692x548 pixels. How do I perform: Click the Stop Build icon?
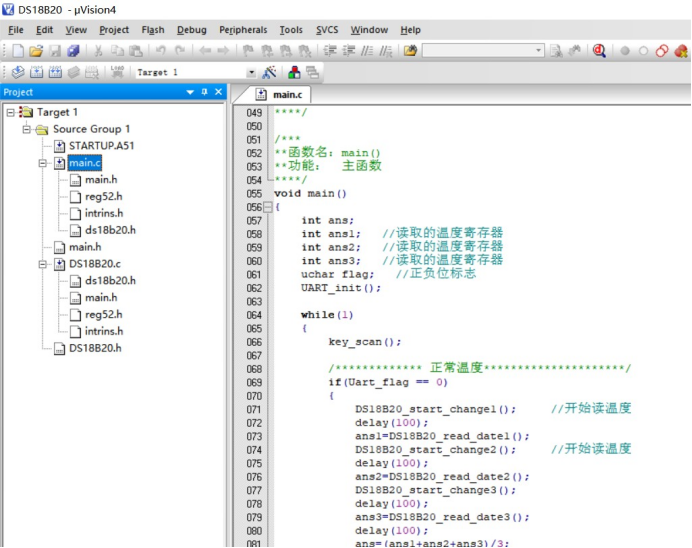pos(91,72)
